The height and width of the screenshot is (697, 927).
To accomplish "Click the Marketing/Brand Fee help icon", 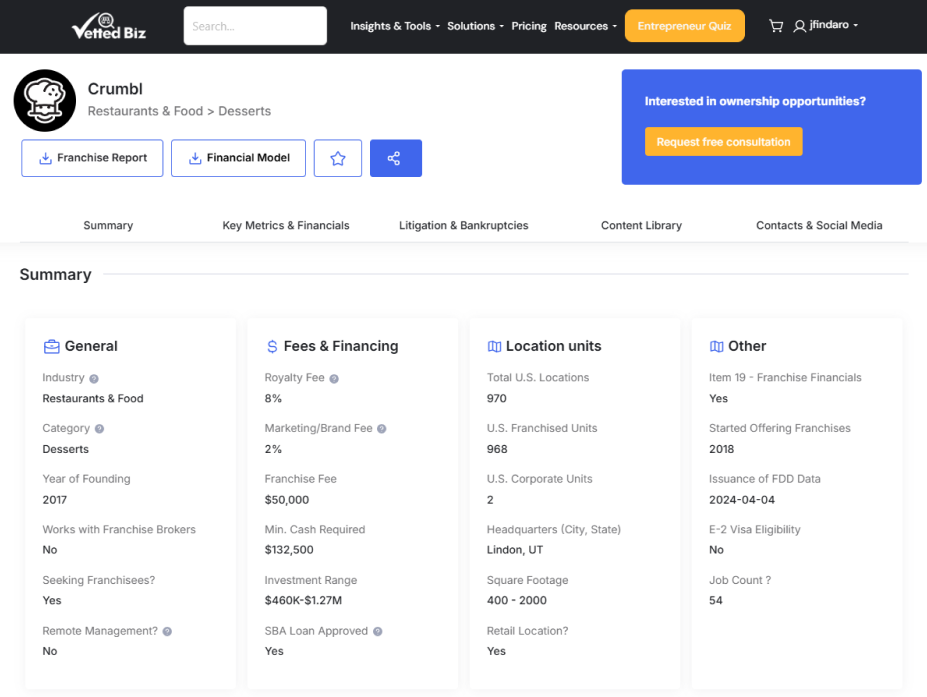I will tap(382, 429).
